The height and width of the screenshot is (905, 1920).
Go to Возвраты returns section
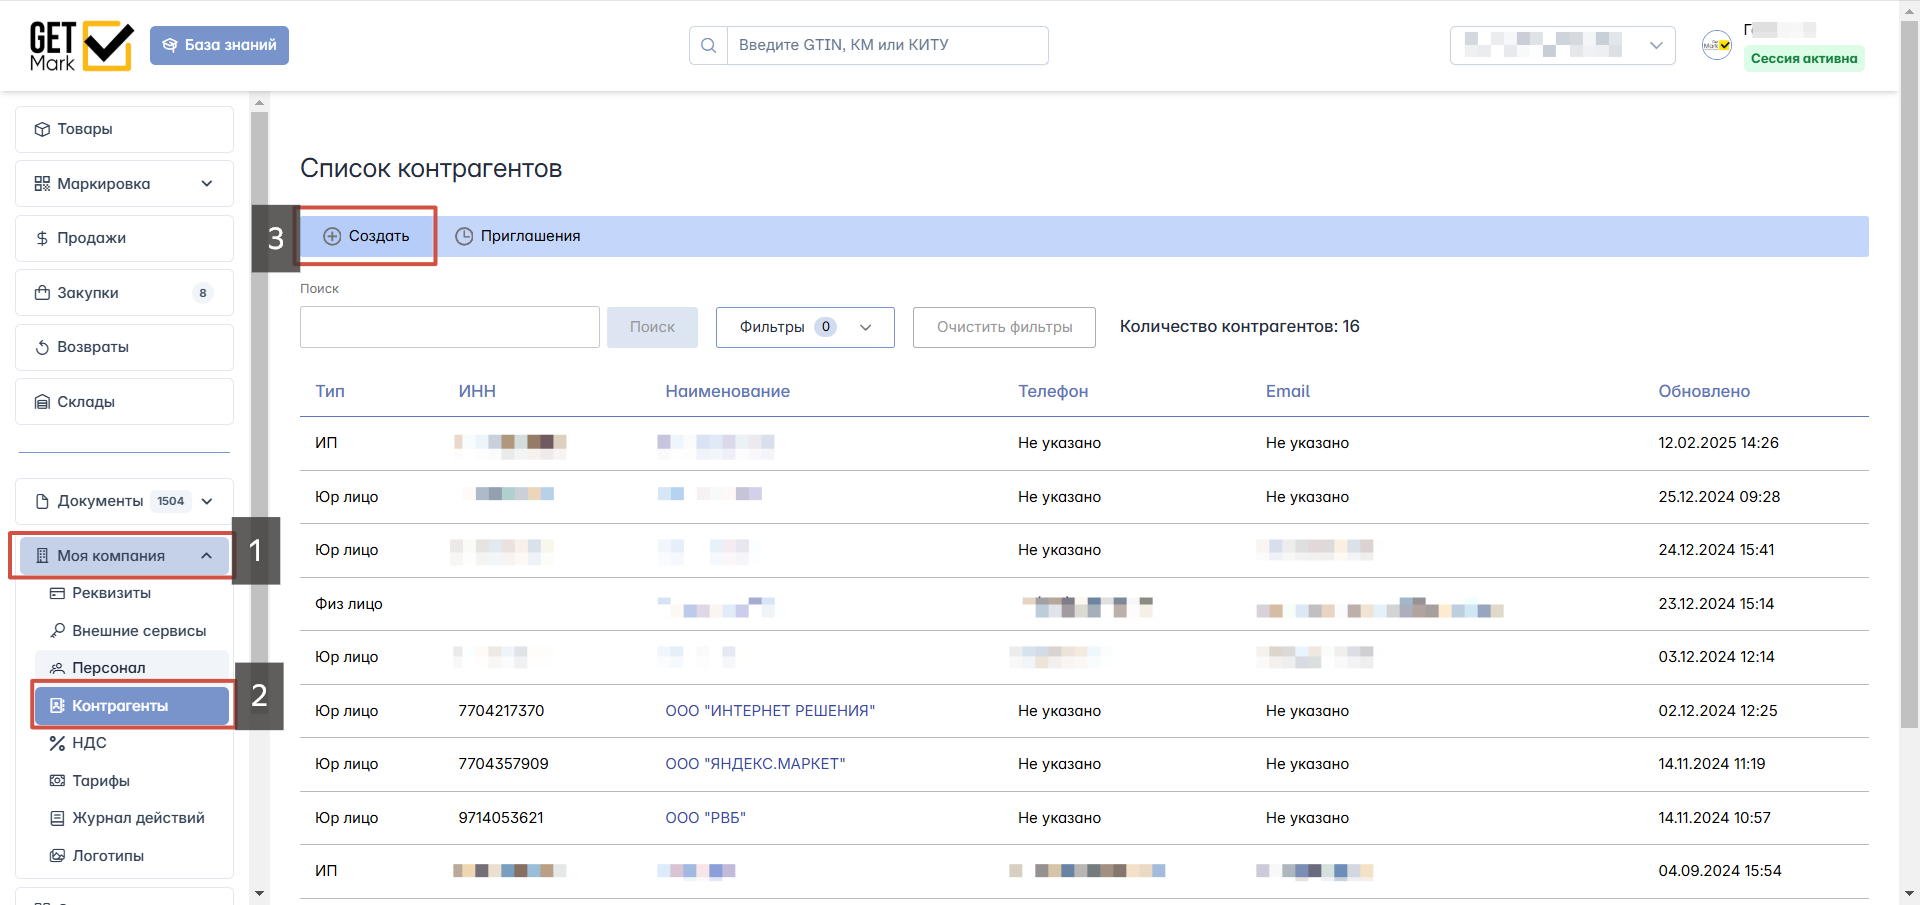(x=124, y=347)
